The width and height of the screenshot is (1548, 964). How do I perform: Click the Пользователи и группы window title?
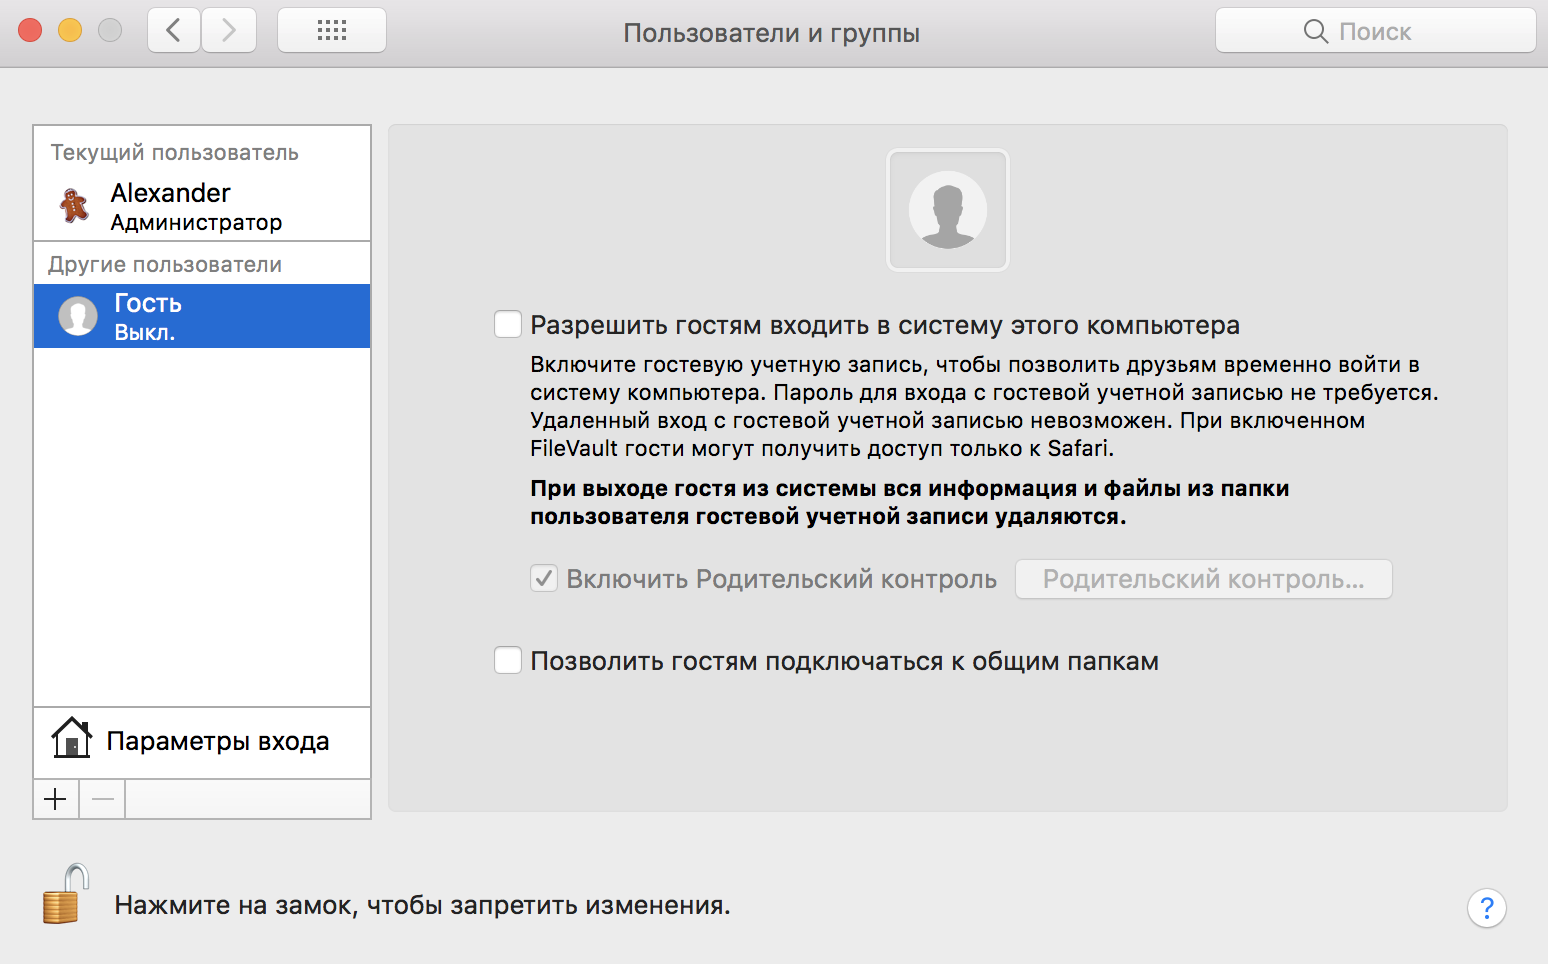(x=771, y=33)
